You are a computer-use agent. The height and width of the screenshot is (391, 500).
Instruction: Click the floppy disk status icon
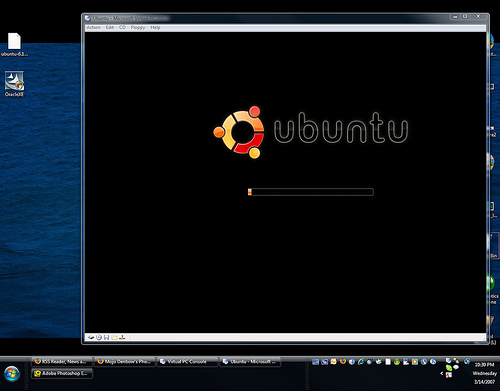pyautogui.click(x=106, y=338)
